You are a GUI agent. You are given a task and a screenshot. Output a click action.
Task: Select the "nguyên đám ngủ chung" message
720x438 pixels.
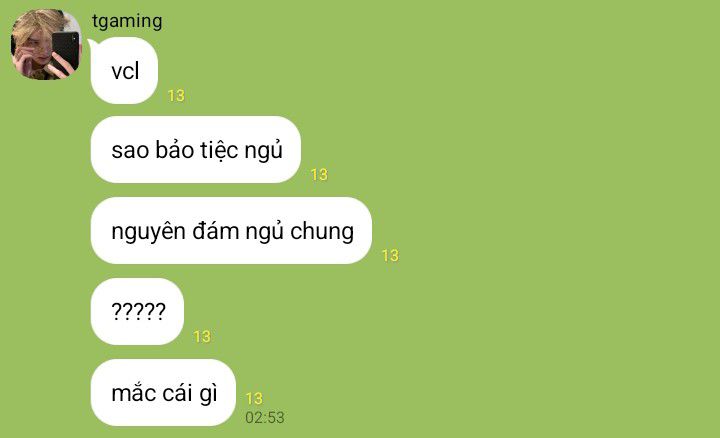pyautogui.click(x=231, y=230)
